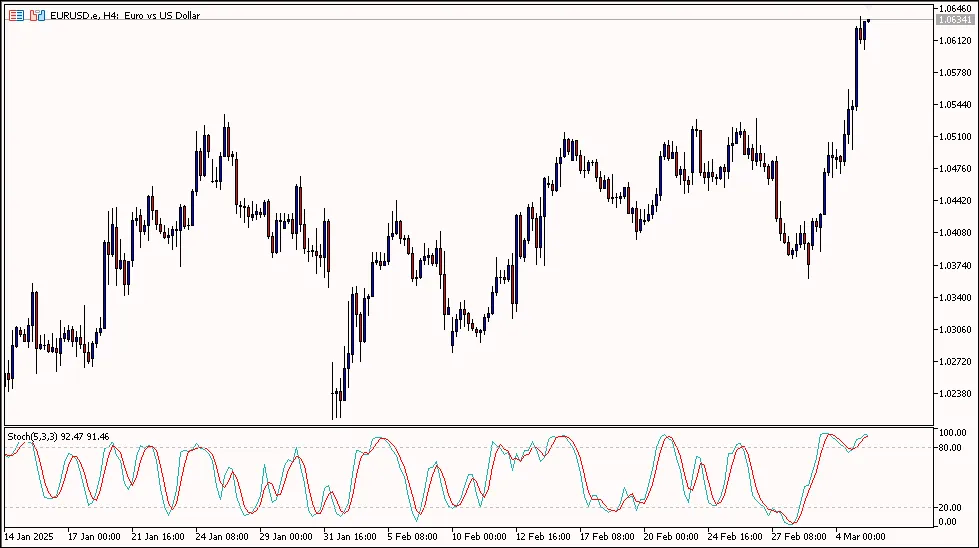Click the 17 Feb 08:00 time label
979x548 pixels.
[607, 536]
